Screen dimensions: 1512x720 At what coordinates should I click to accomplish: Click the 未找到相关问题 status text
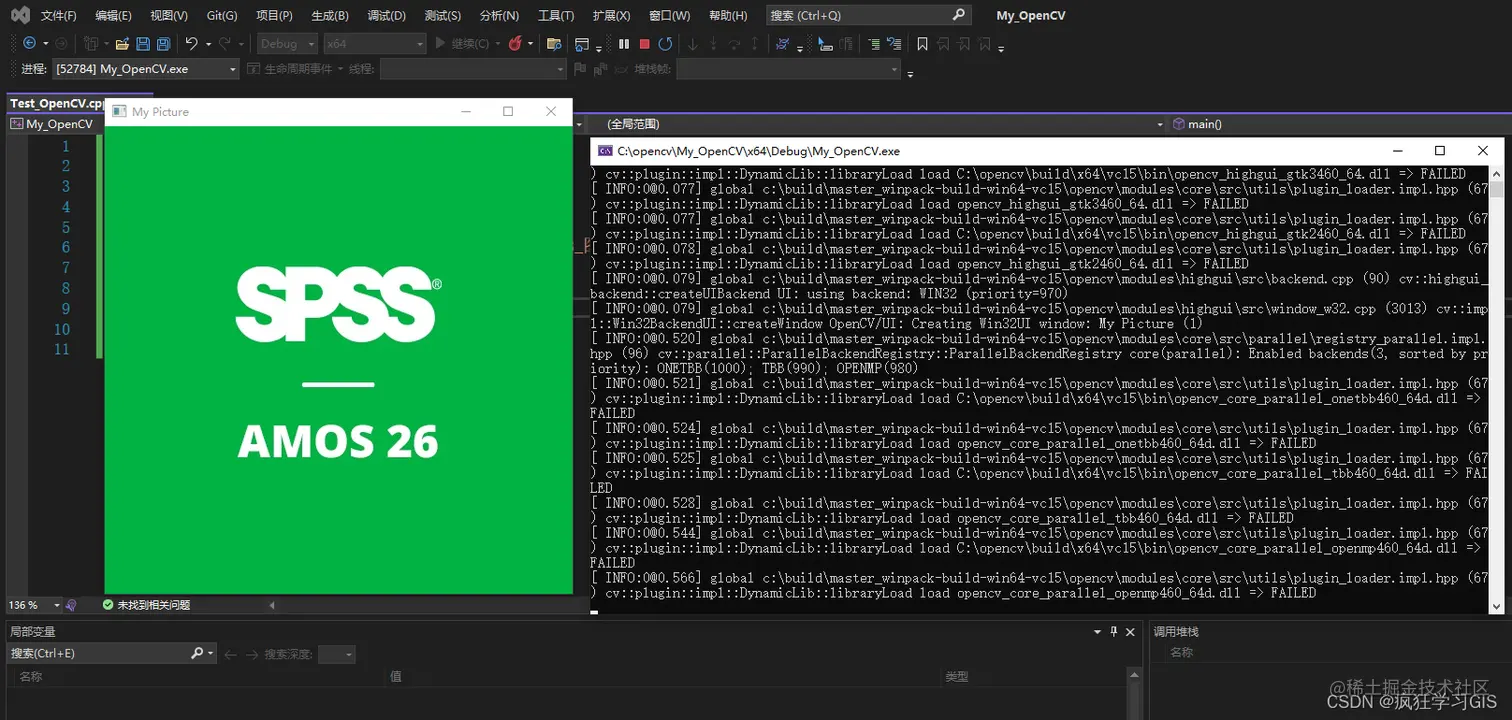click(x=153, y=605)
